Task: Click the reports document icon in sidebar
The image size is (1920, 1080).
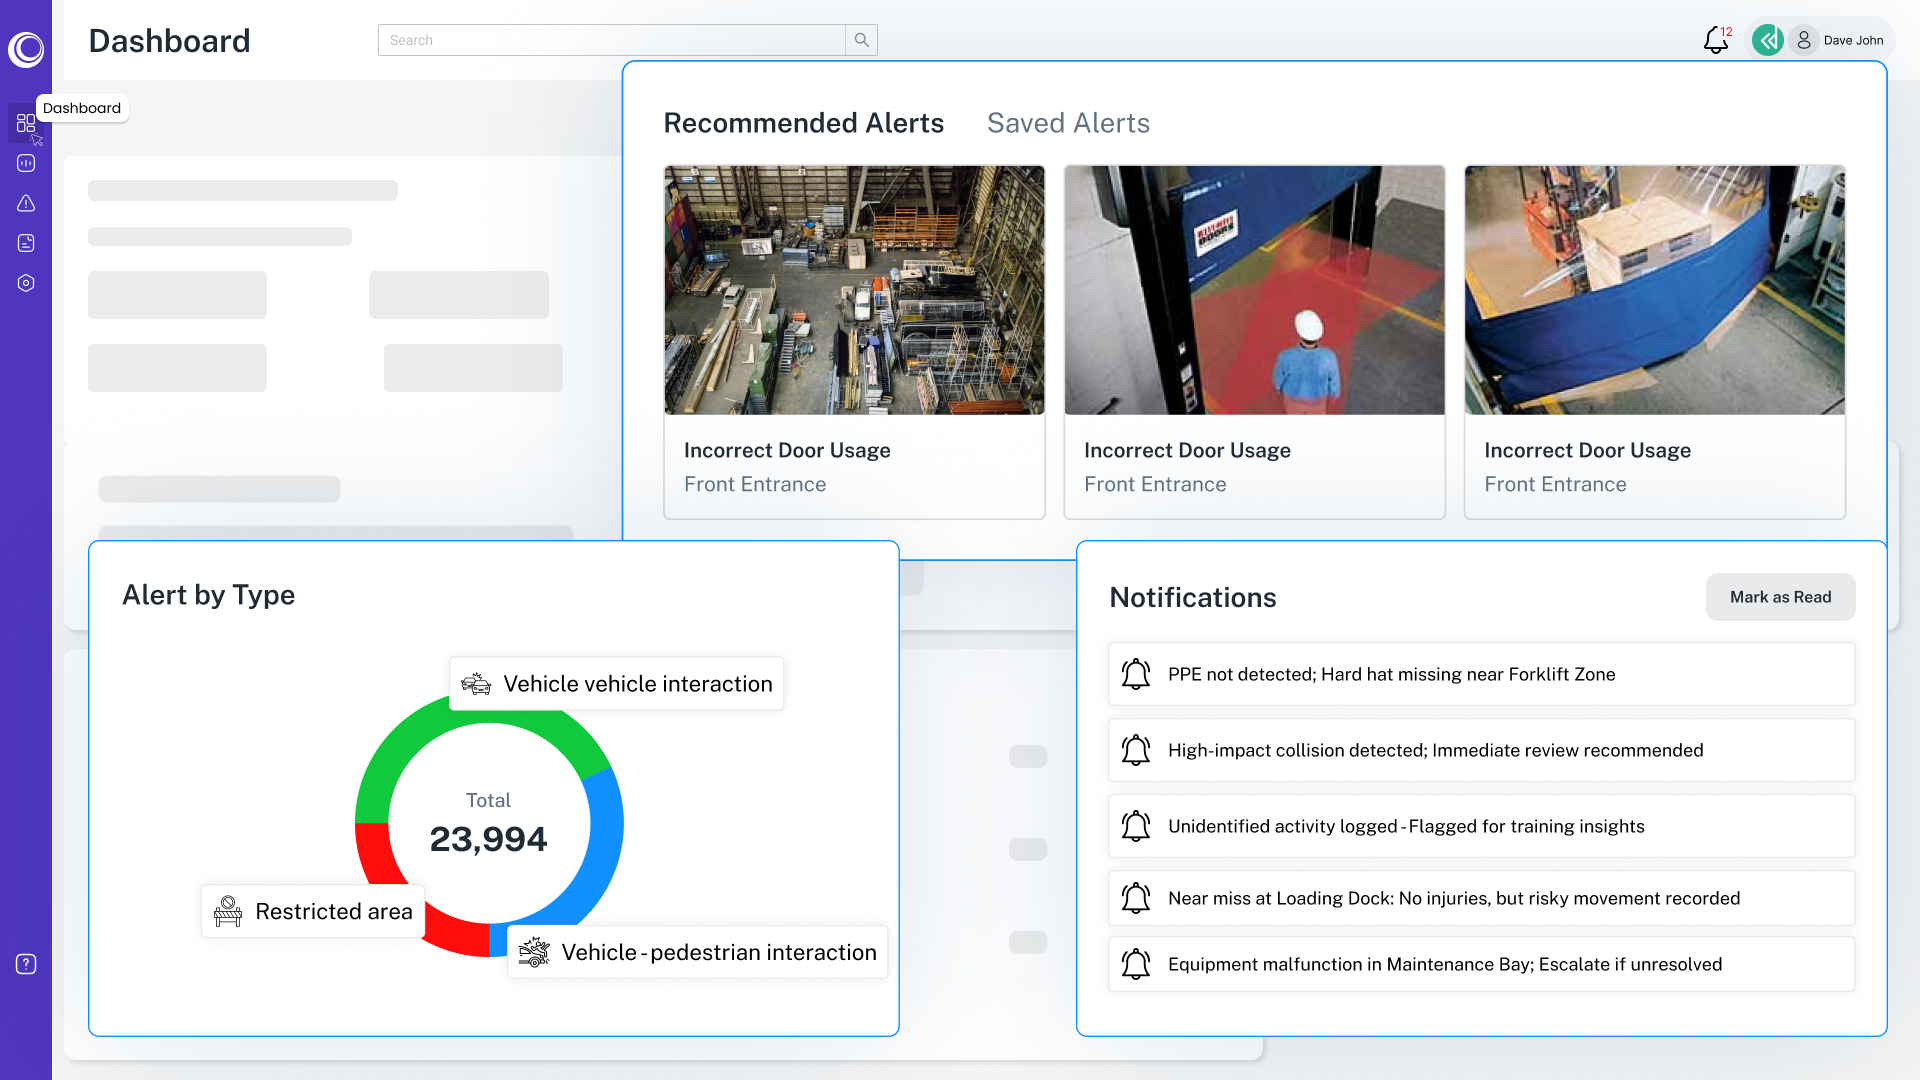Action: click(x=26, y=243)
